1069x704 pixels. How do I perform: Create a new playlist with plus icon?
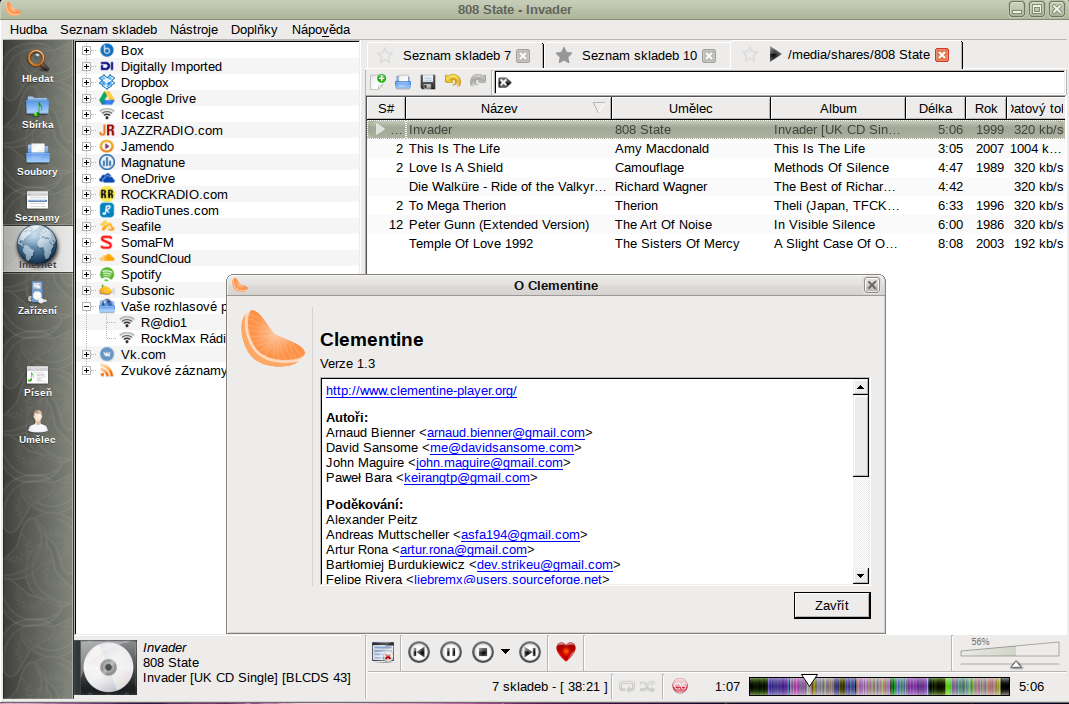click(378, 82)
